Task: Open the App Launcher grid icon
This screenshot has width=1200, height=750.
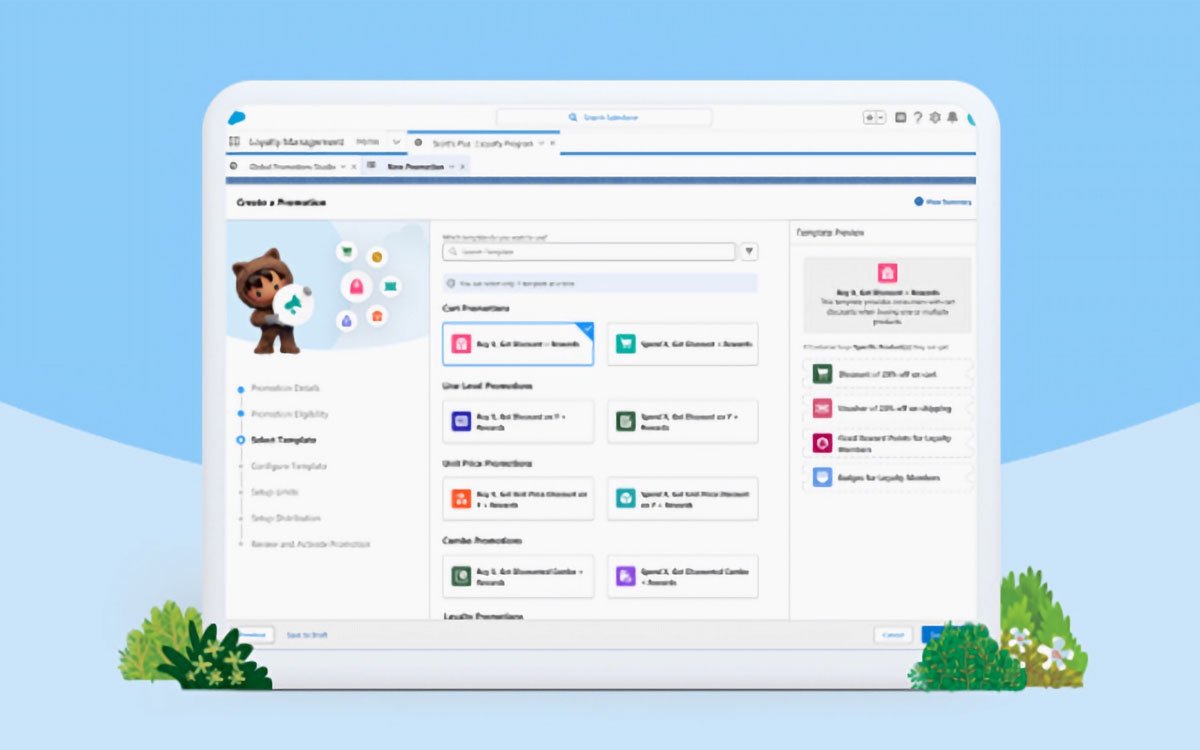Action: (234, 142)
